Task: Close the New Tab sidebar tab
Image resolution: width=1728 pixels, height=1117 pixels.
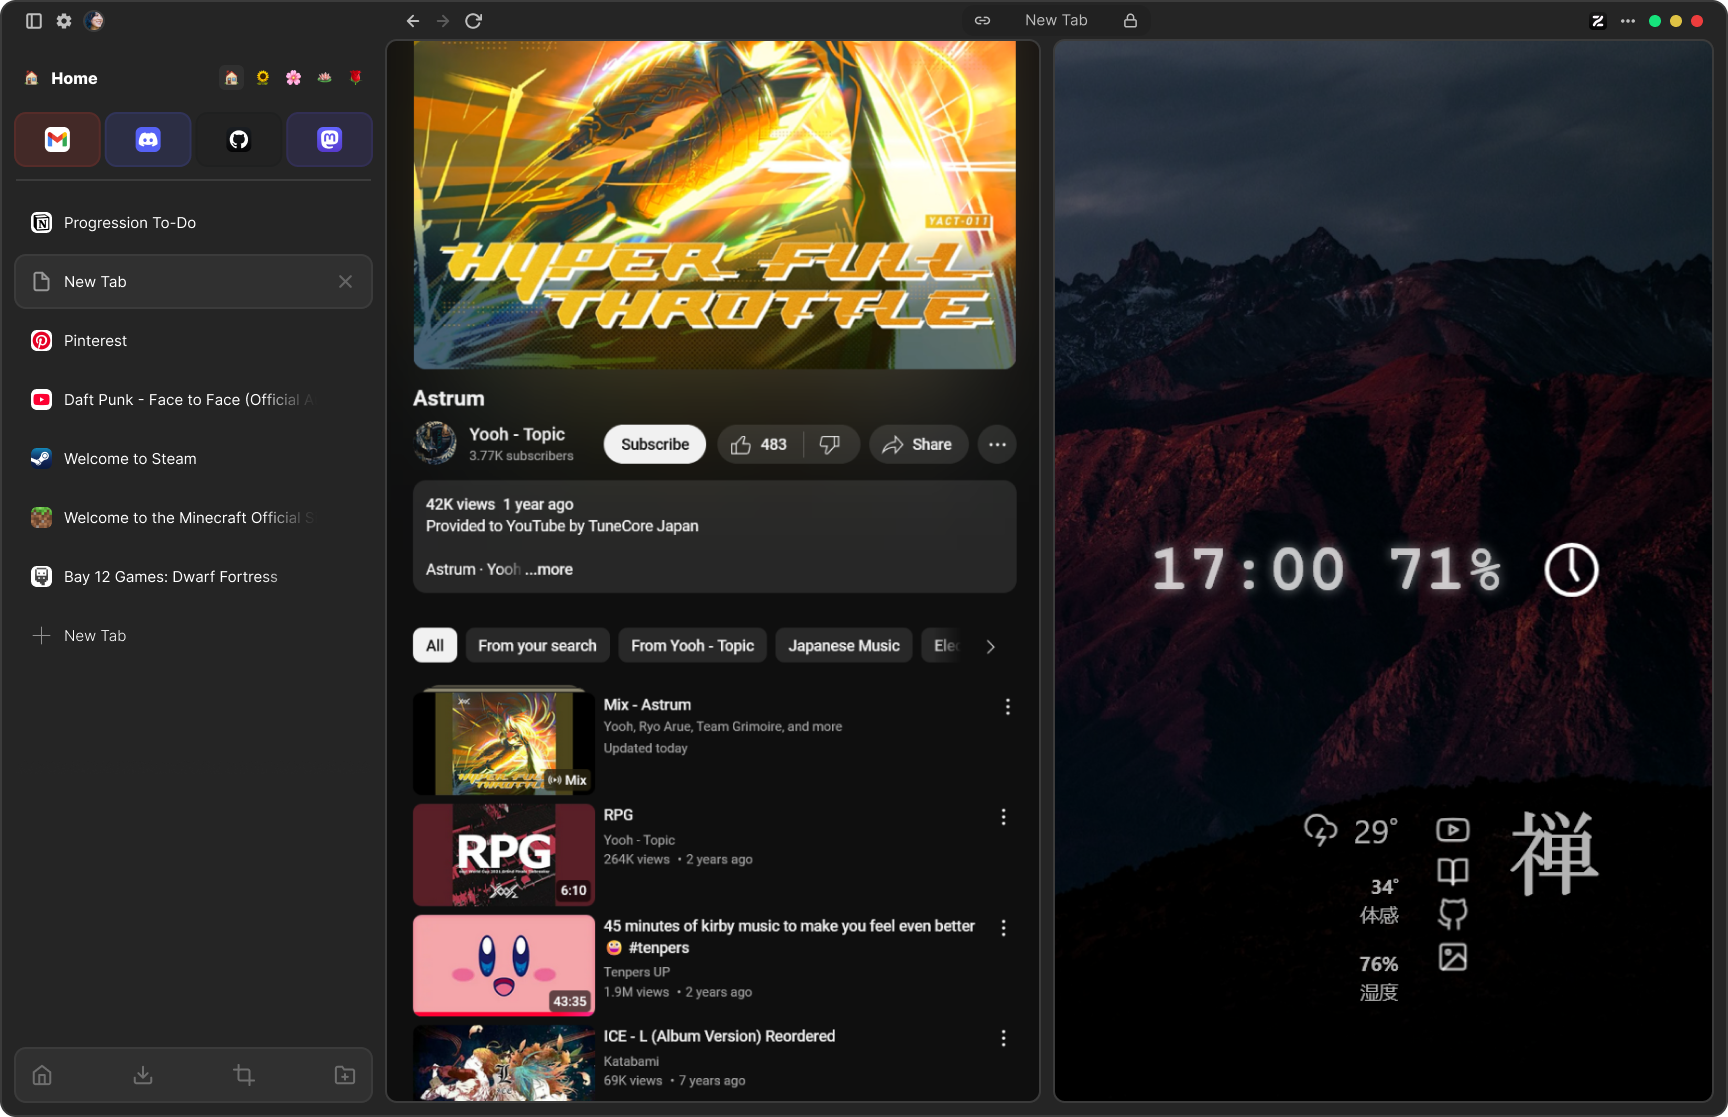Action: pos(345,282)
